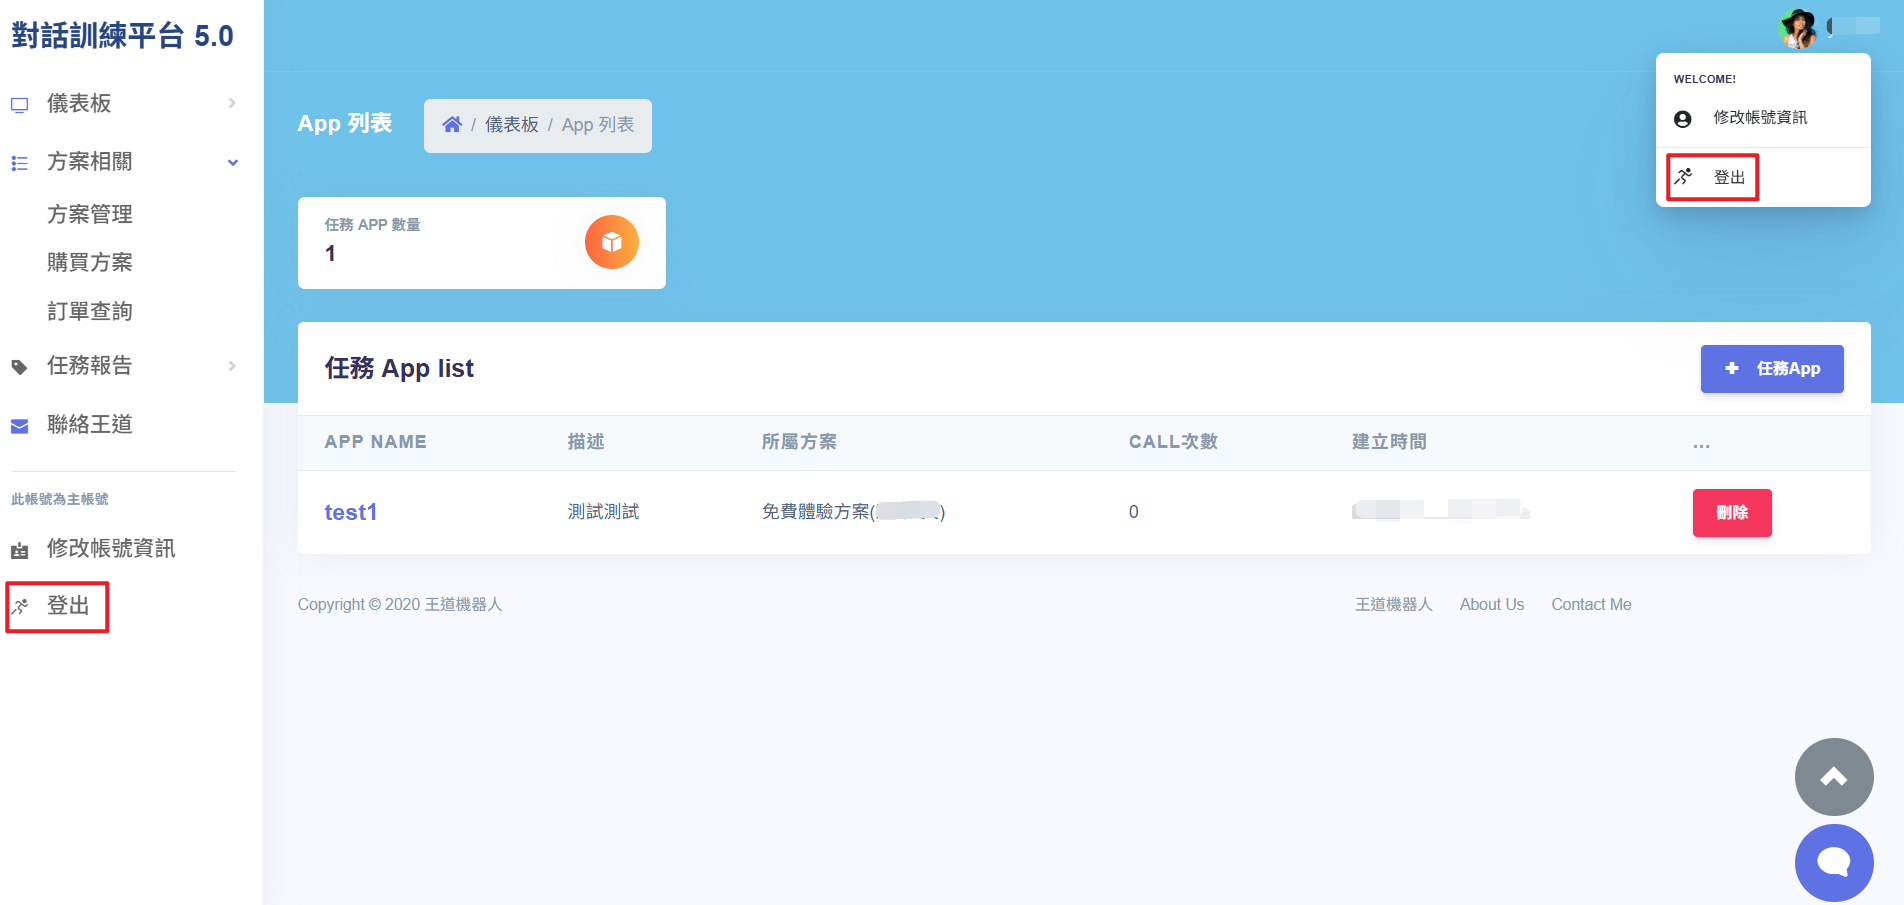1904x905 pixels.
Task: Click the red 刪除 button for test1
Action: [1732, 513]
